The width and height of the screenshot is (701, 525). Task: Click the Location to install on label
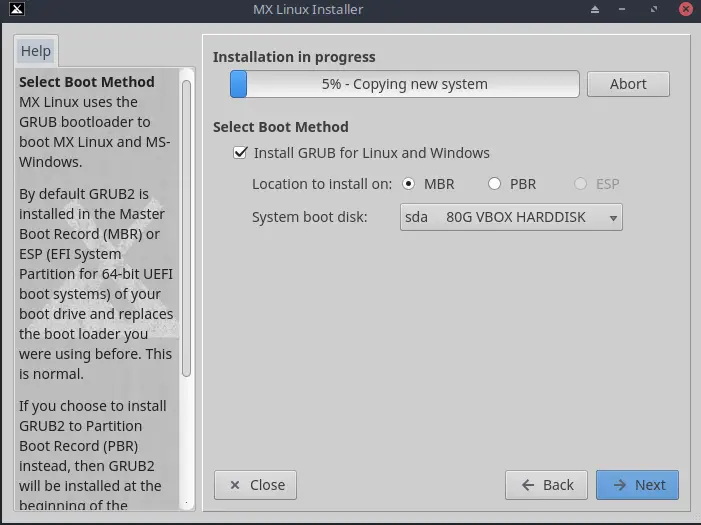(x=322, y=184)
